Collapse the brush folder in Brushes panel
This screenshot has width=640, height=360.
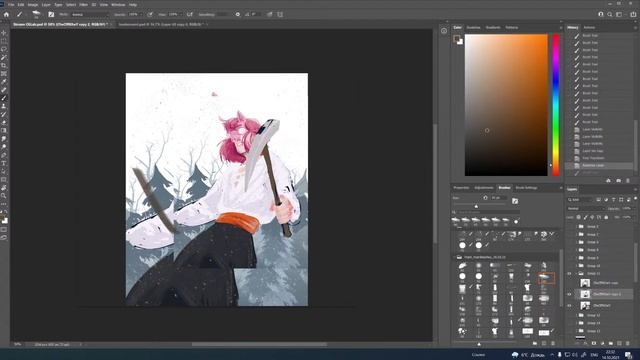(454, 257)
